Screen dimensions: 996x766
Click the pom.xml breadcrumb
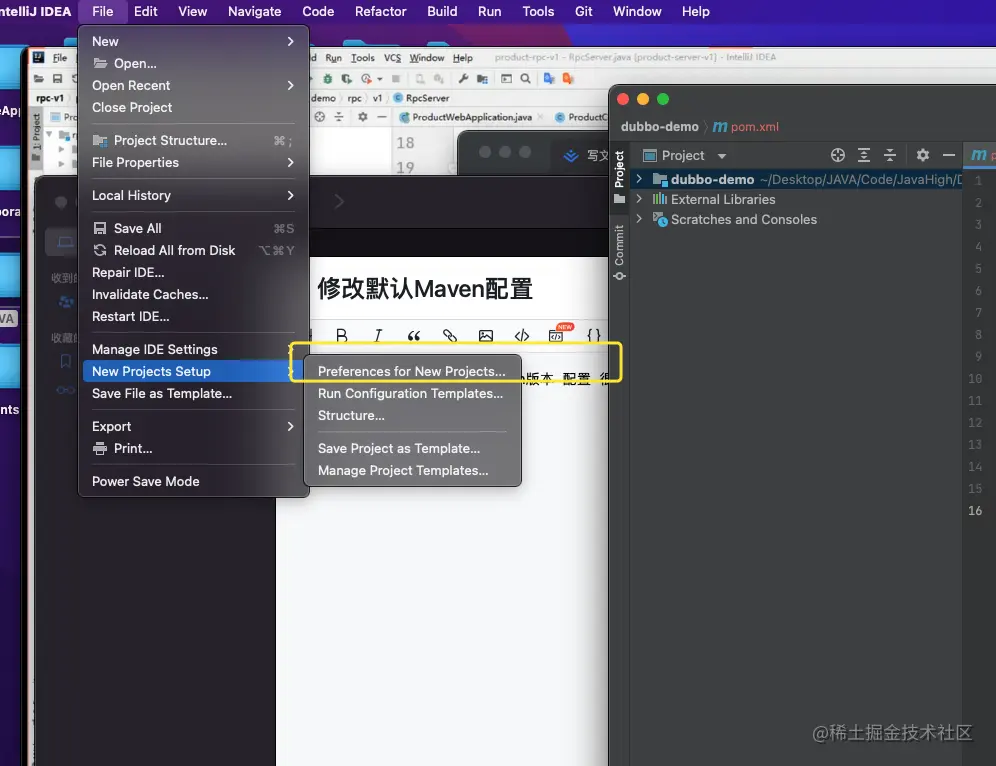pos(746,126)
